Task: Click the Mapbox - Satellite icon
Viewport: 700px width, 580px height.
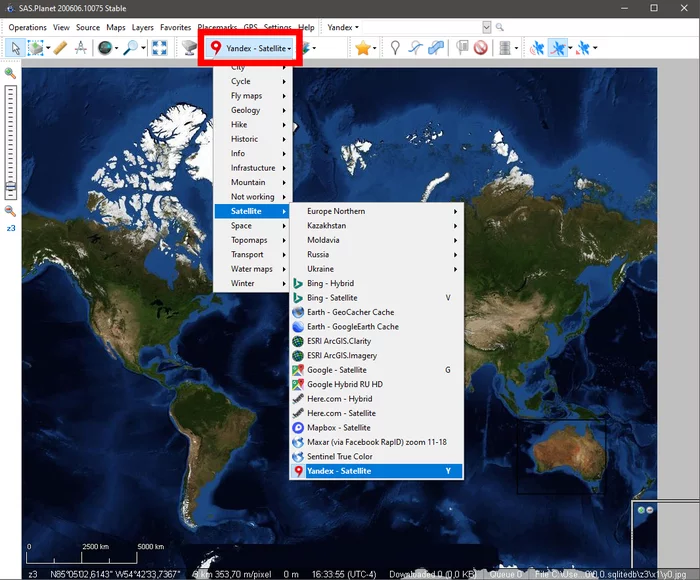Action: [x=298, y=428]
